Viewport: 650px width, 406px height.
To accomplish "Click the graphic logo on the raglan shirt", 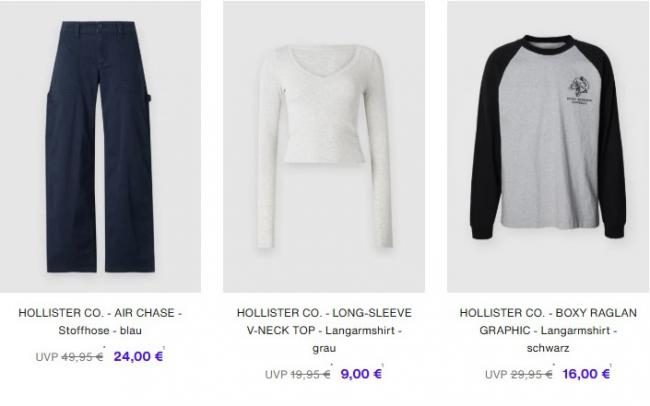I will (580, 90).
